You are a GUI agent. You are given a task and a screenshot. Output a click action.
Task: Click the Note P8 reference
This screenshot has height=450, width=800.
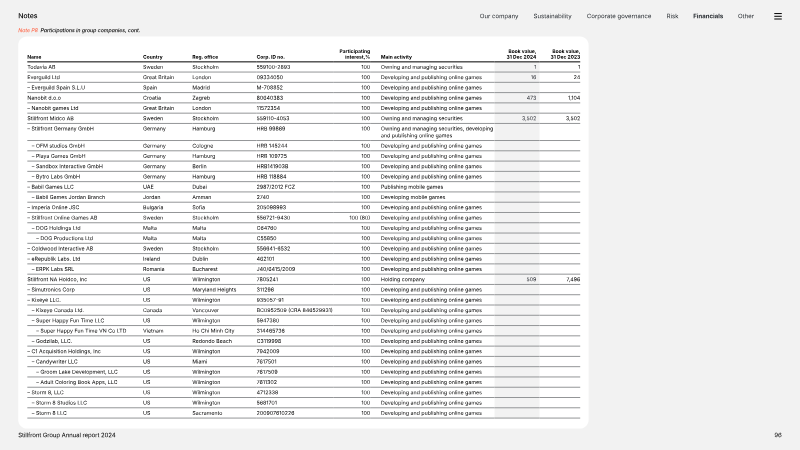click(28, 31)
